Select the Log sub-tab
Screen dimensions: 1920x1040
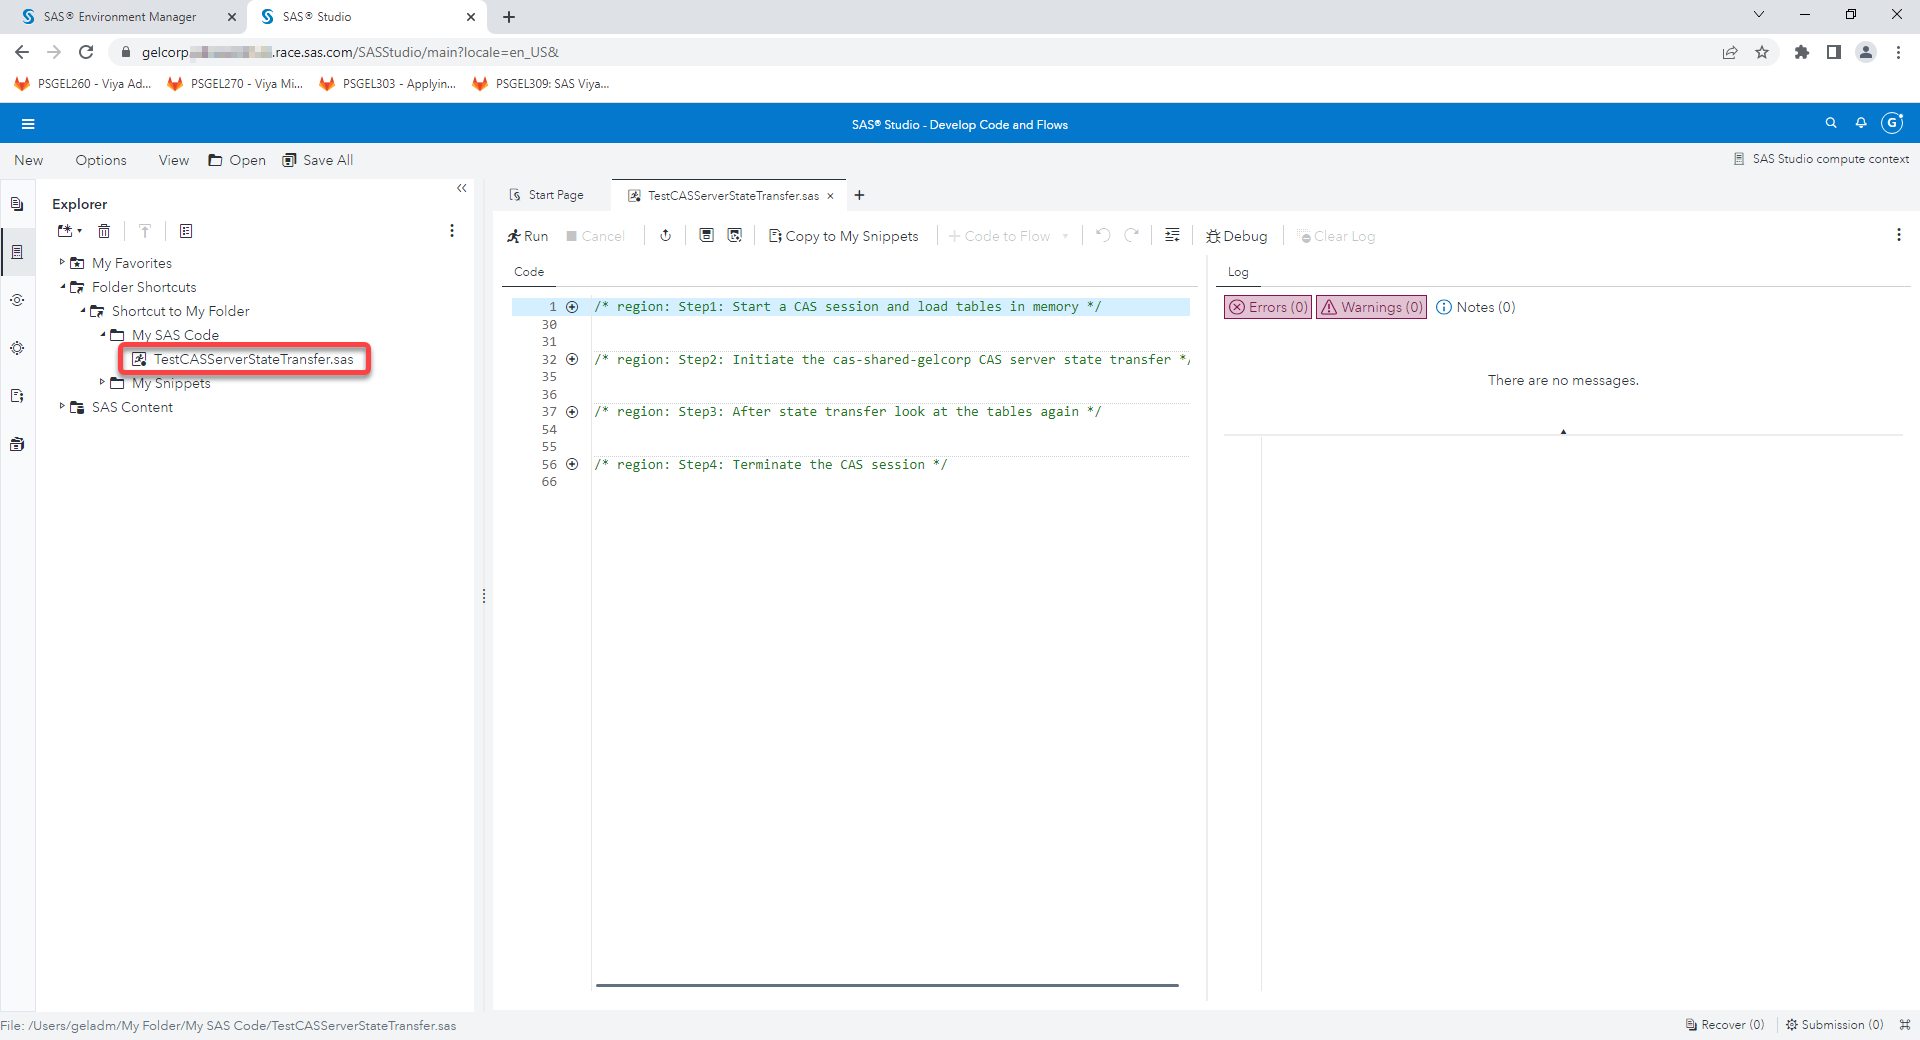[x=1238, y=272]
